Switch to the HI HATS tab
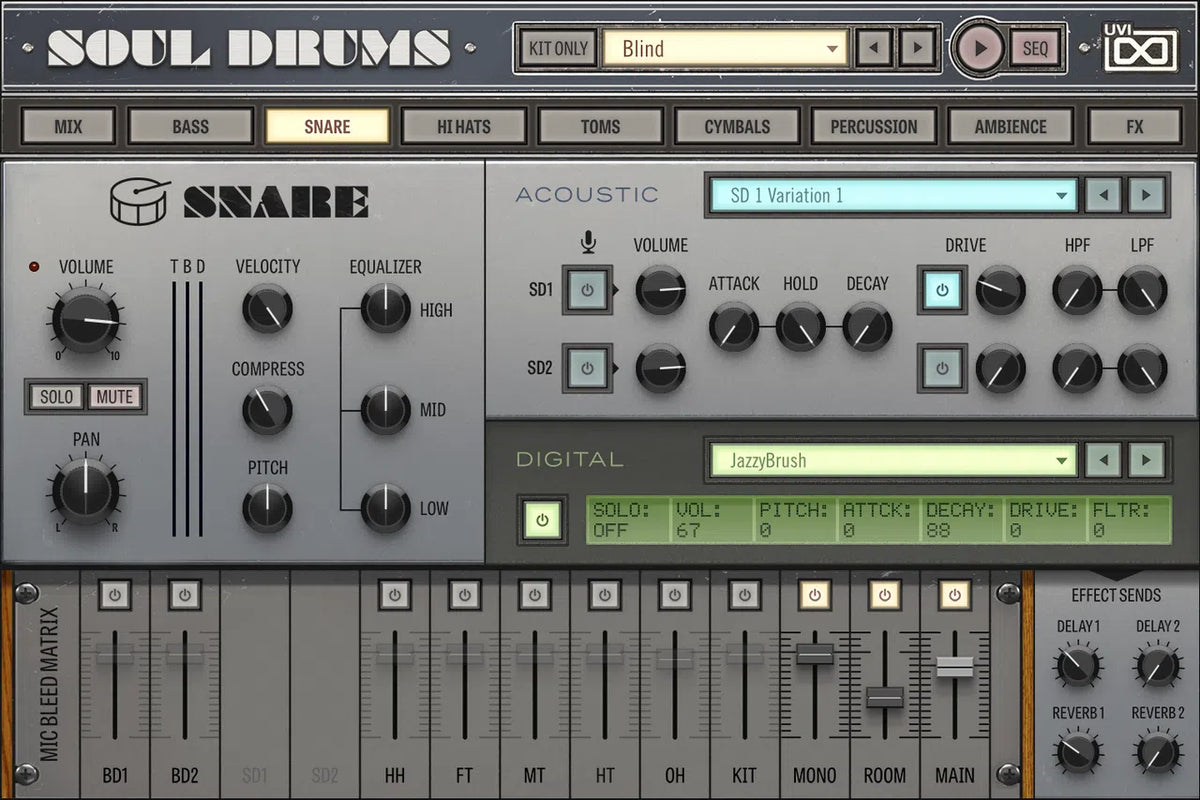Screen dimensions: 1200x800 (x=464, y=127)
